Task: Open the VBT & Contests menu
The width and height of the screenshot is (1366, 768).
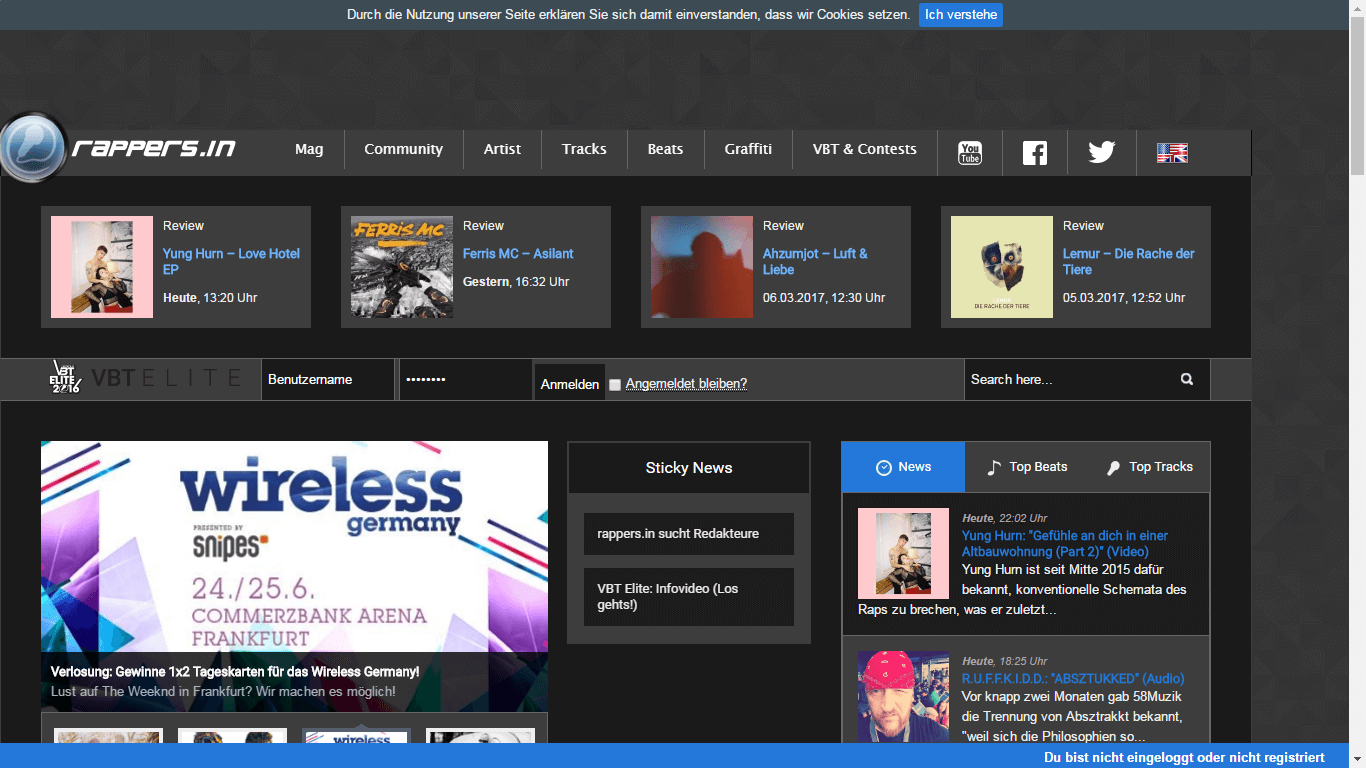Action: 864,149
